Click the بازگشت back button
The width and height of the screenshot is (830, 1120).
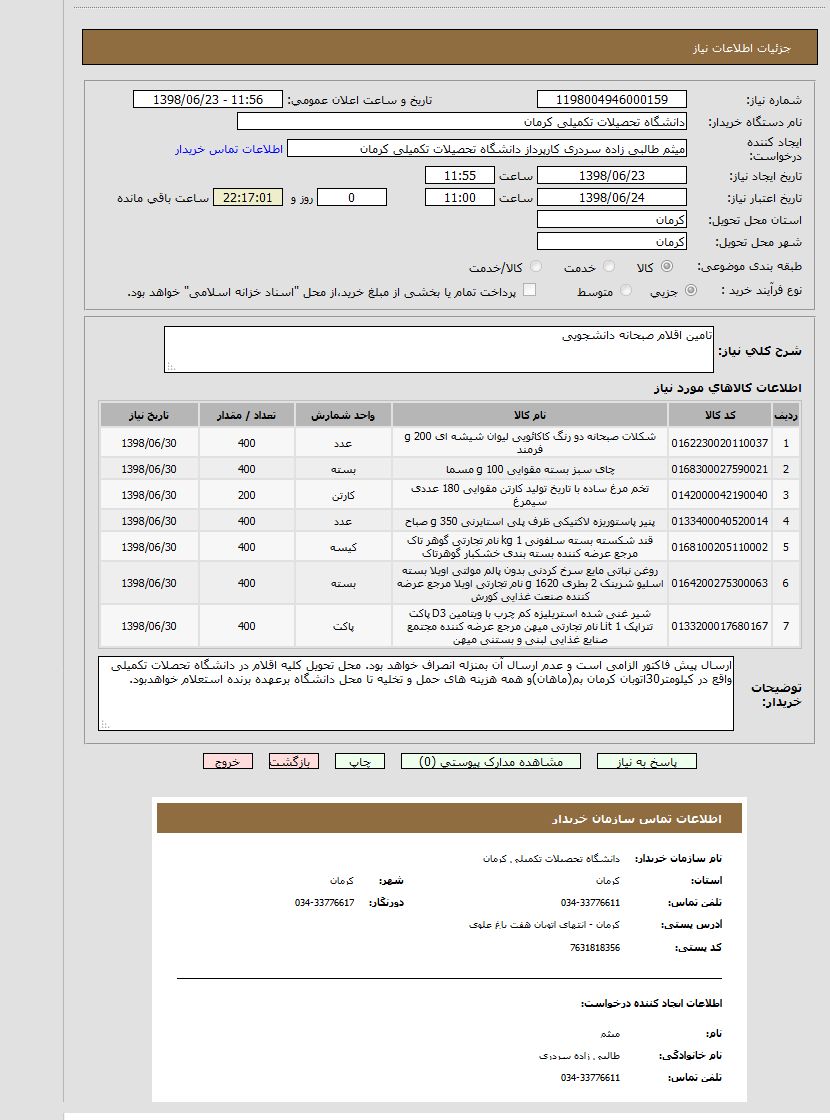[293, 762]
